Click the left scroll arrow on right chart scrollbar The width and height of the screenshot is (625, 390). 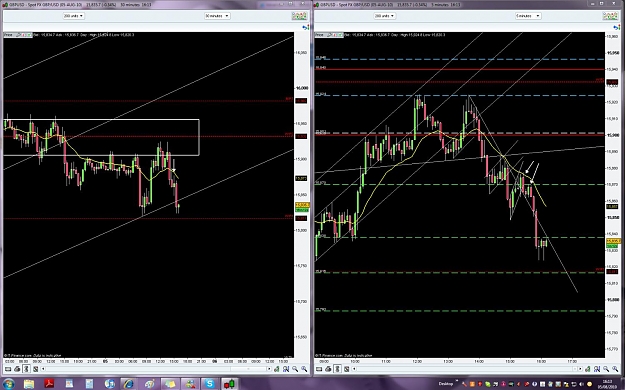354,369
